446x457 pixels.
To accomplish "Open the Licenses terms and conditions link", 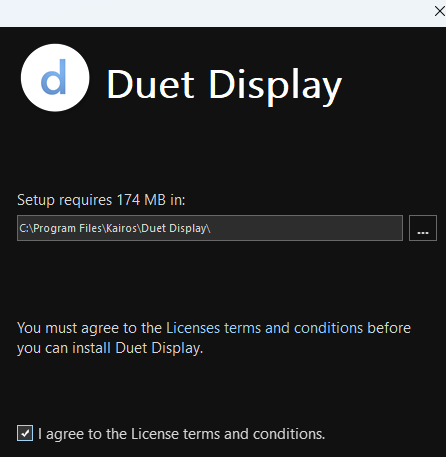I will click(x=264, y=328).
